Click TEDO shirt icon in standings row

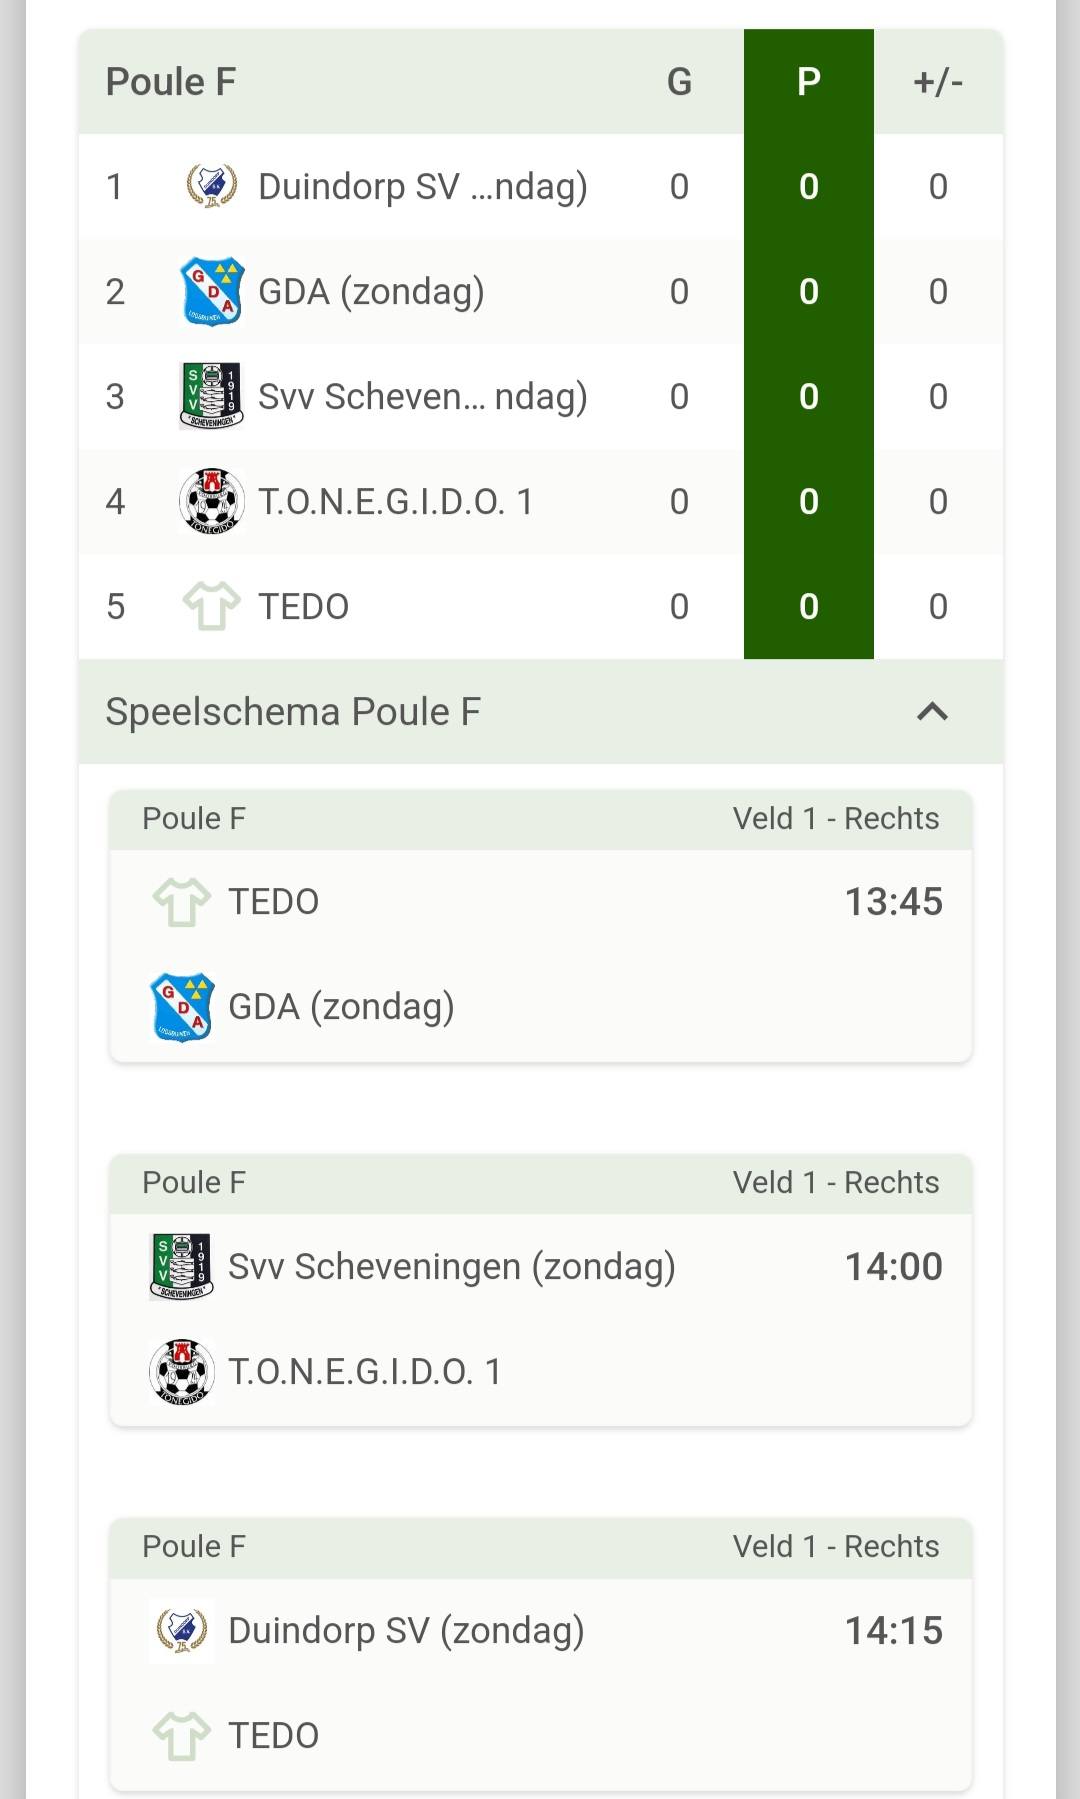coord(211,606)
